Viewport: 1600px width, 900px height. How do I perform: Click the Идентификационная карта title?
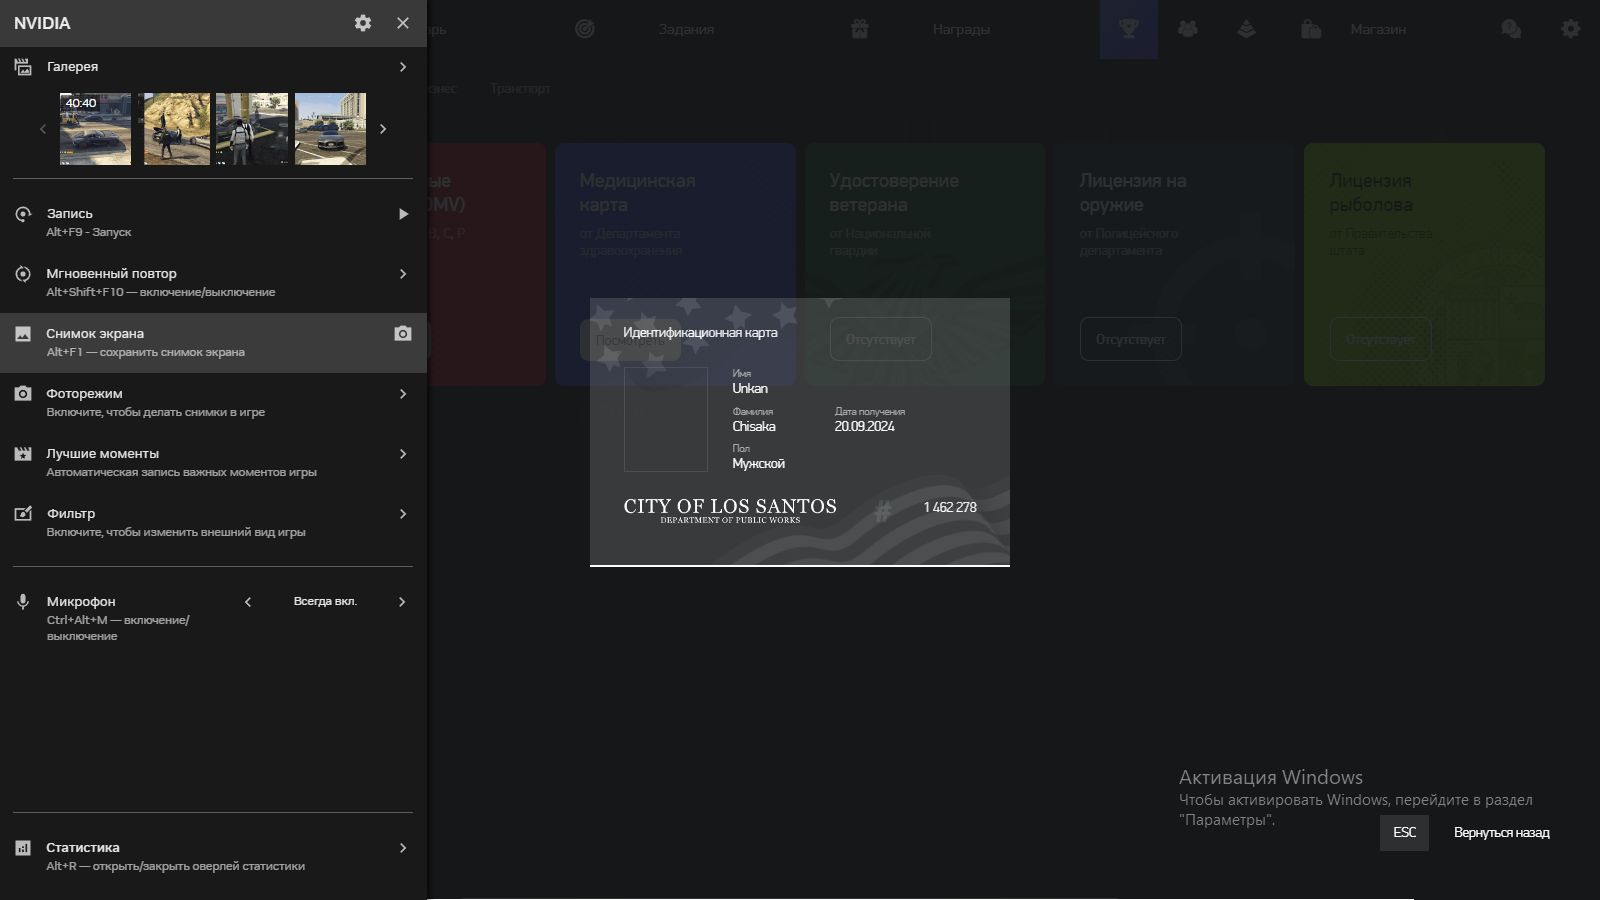point(700,333)
